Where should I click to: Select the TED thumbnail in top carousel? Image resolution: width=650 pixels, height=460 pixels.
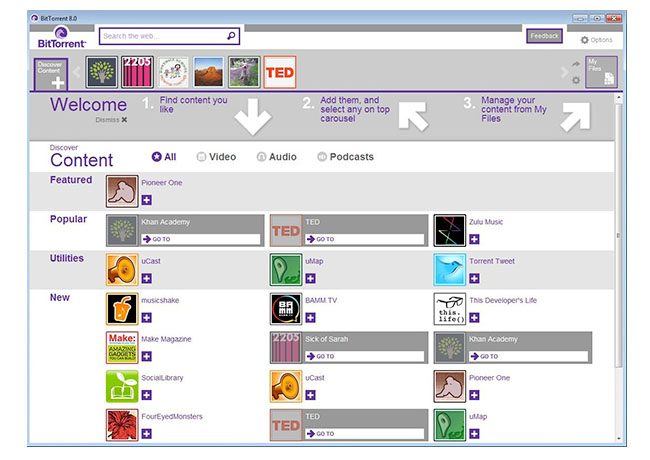(280, 72)
